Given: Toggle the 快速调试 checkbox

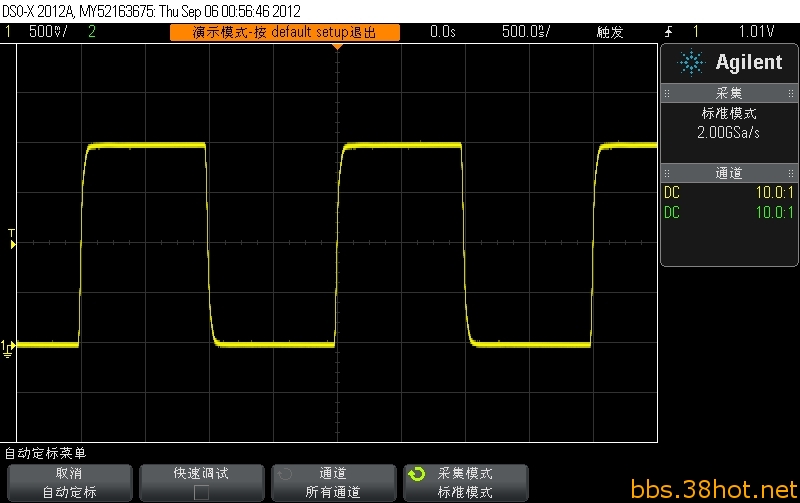Looking at the screenshot, I should [202, 492].
